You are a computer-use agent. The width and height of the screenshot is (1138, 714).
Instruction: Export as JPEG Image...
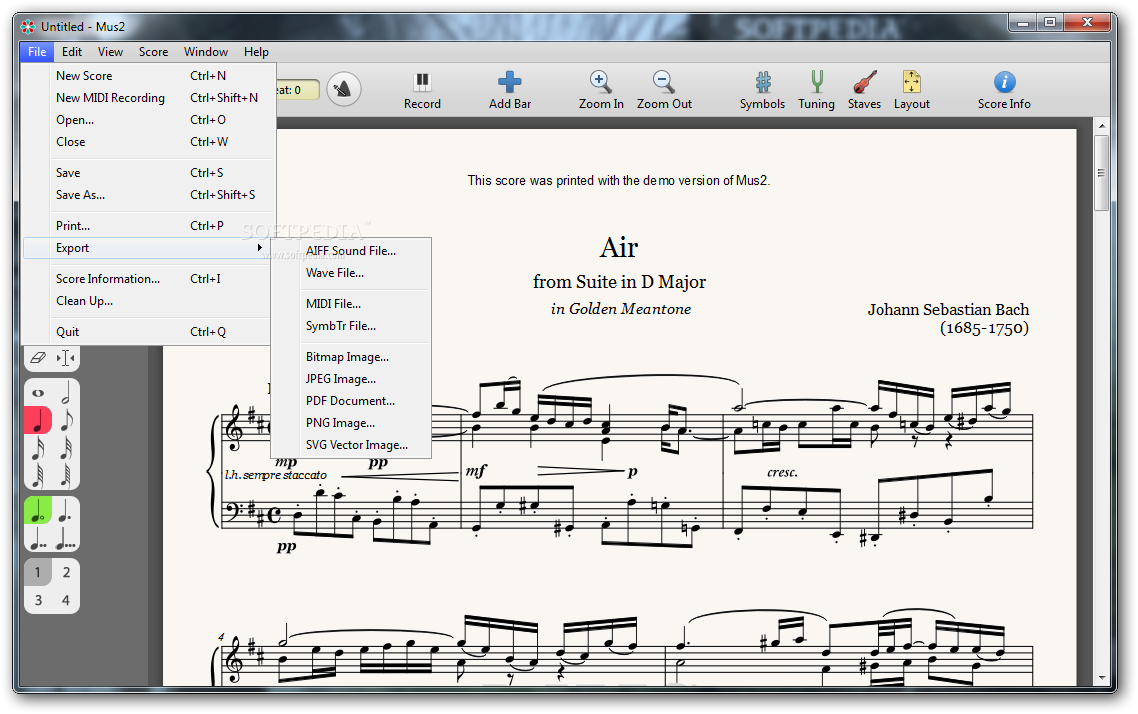[x=351, y=379]
